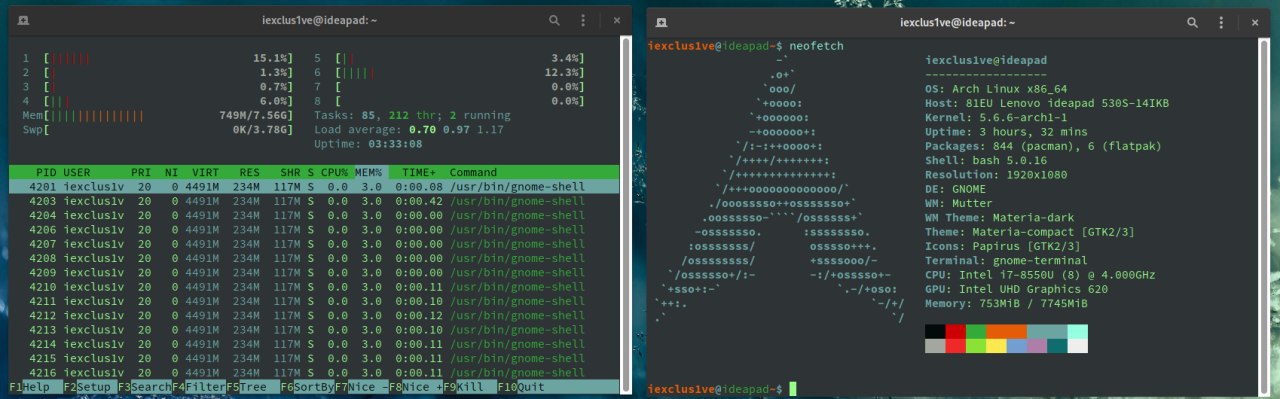Click the "Terminal: gnome-terminal" line in neofetch
The height and width of the screenshot is (399, 1280).
click(1007, 260)
